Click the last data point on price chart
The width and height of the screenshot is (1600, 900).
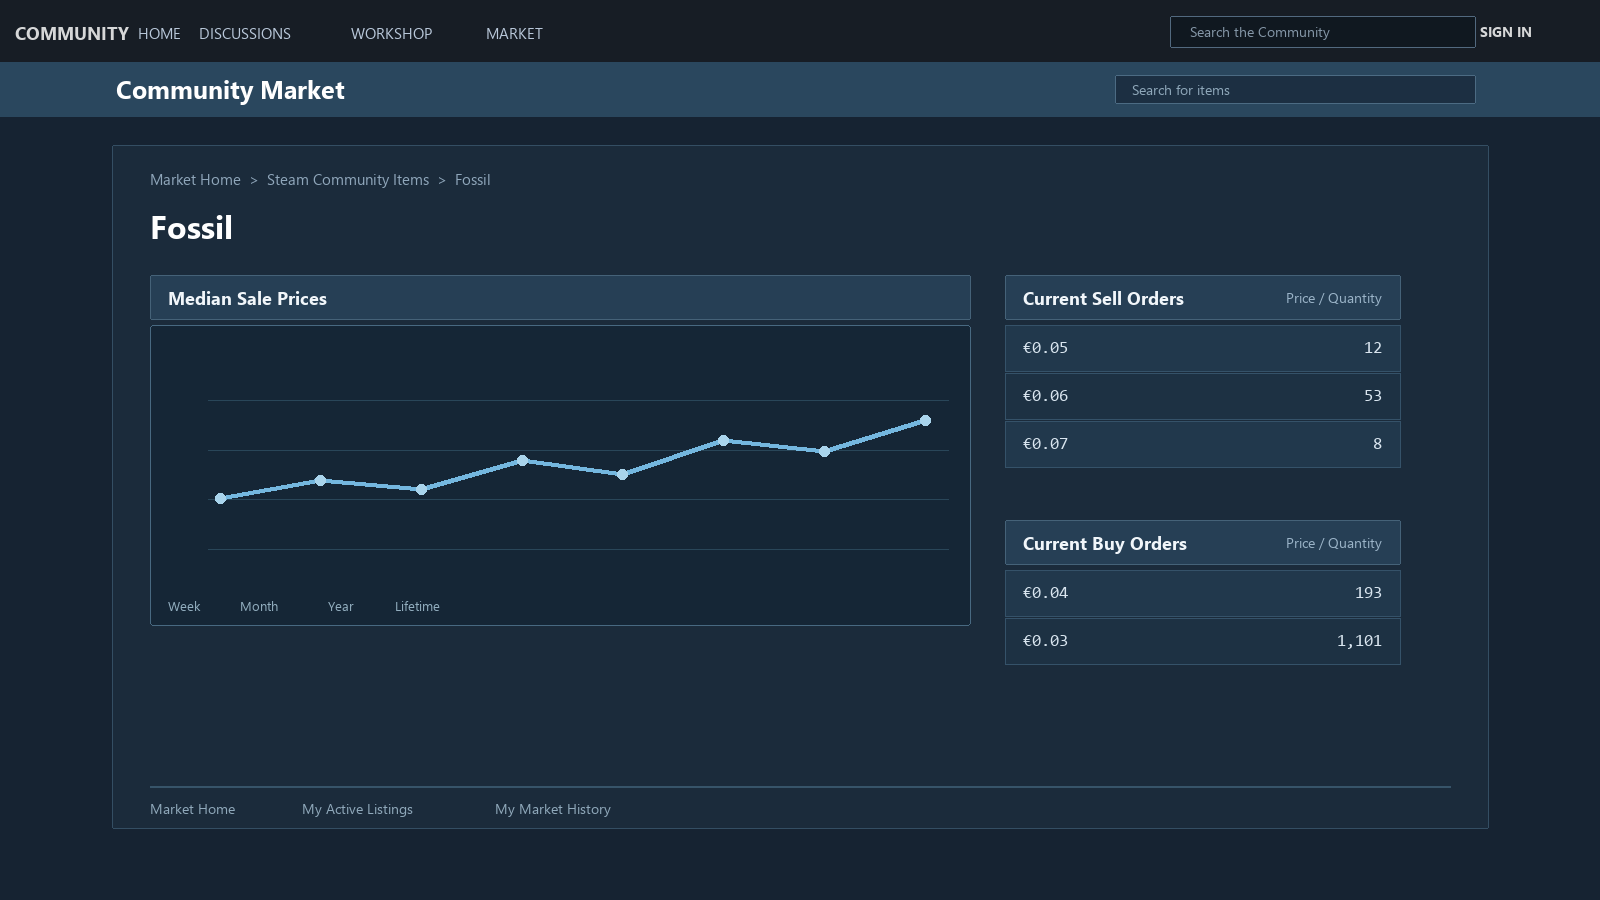coord(925,421)
